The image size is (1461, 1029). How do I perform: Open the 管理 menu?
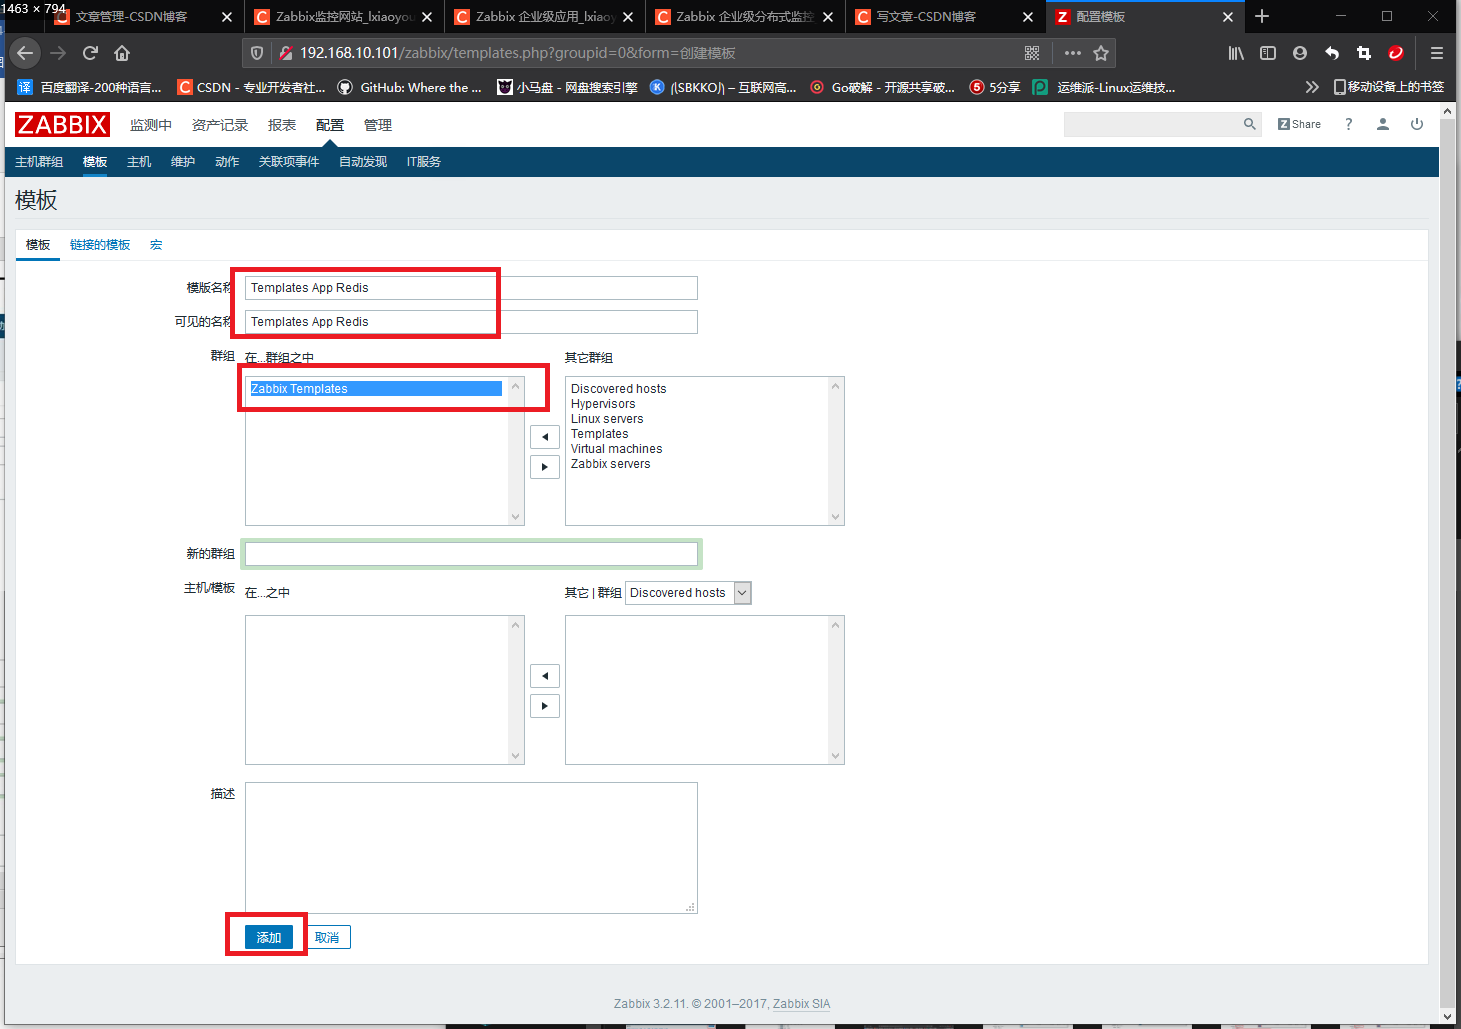click(x=378, y=125)
